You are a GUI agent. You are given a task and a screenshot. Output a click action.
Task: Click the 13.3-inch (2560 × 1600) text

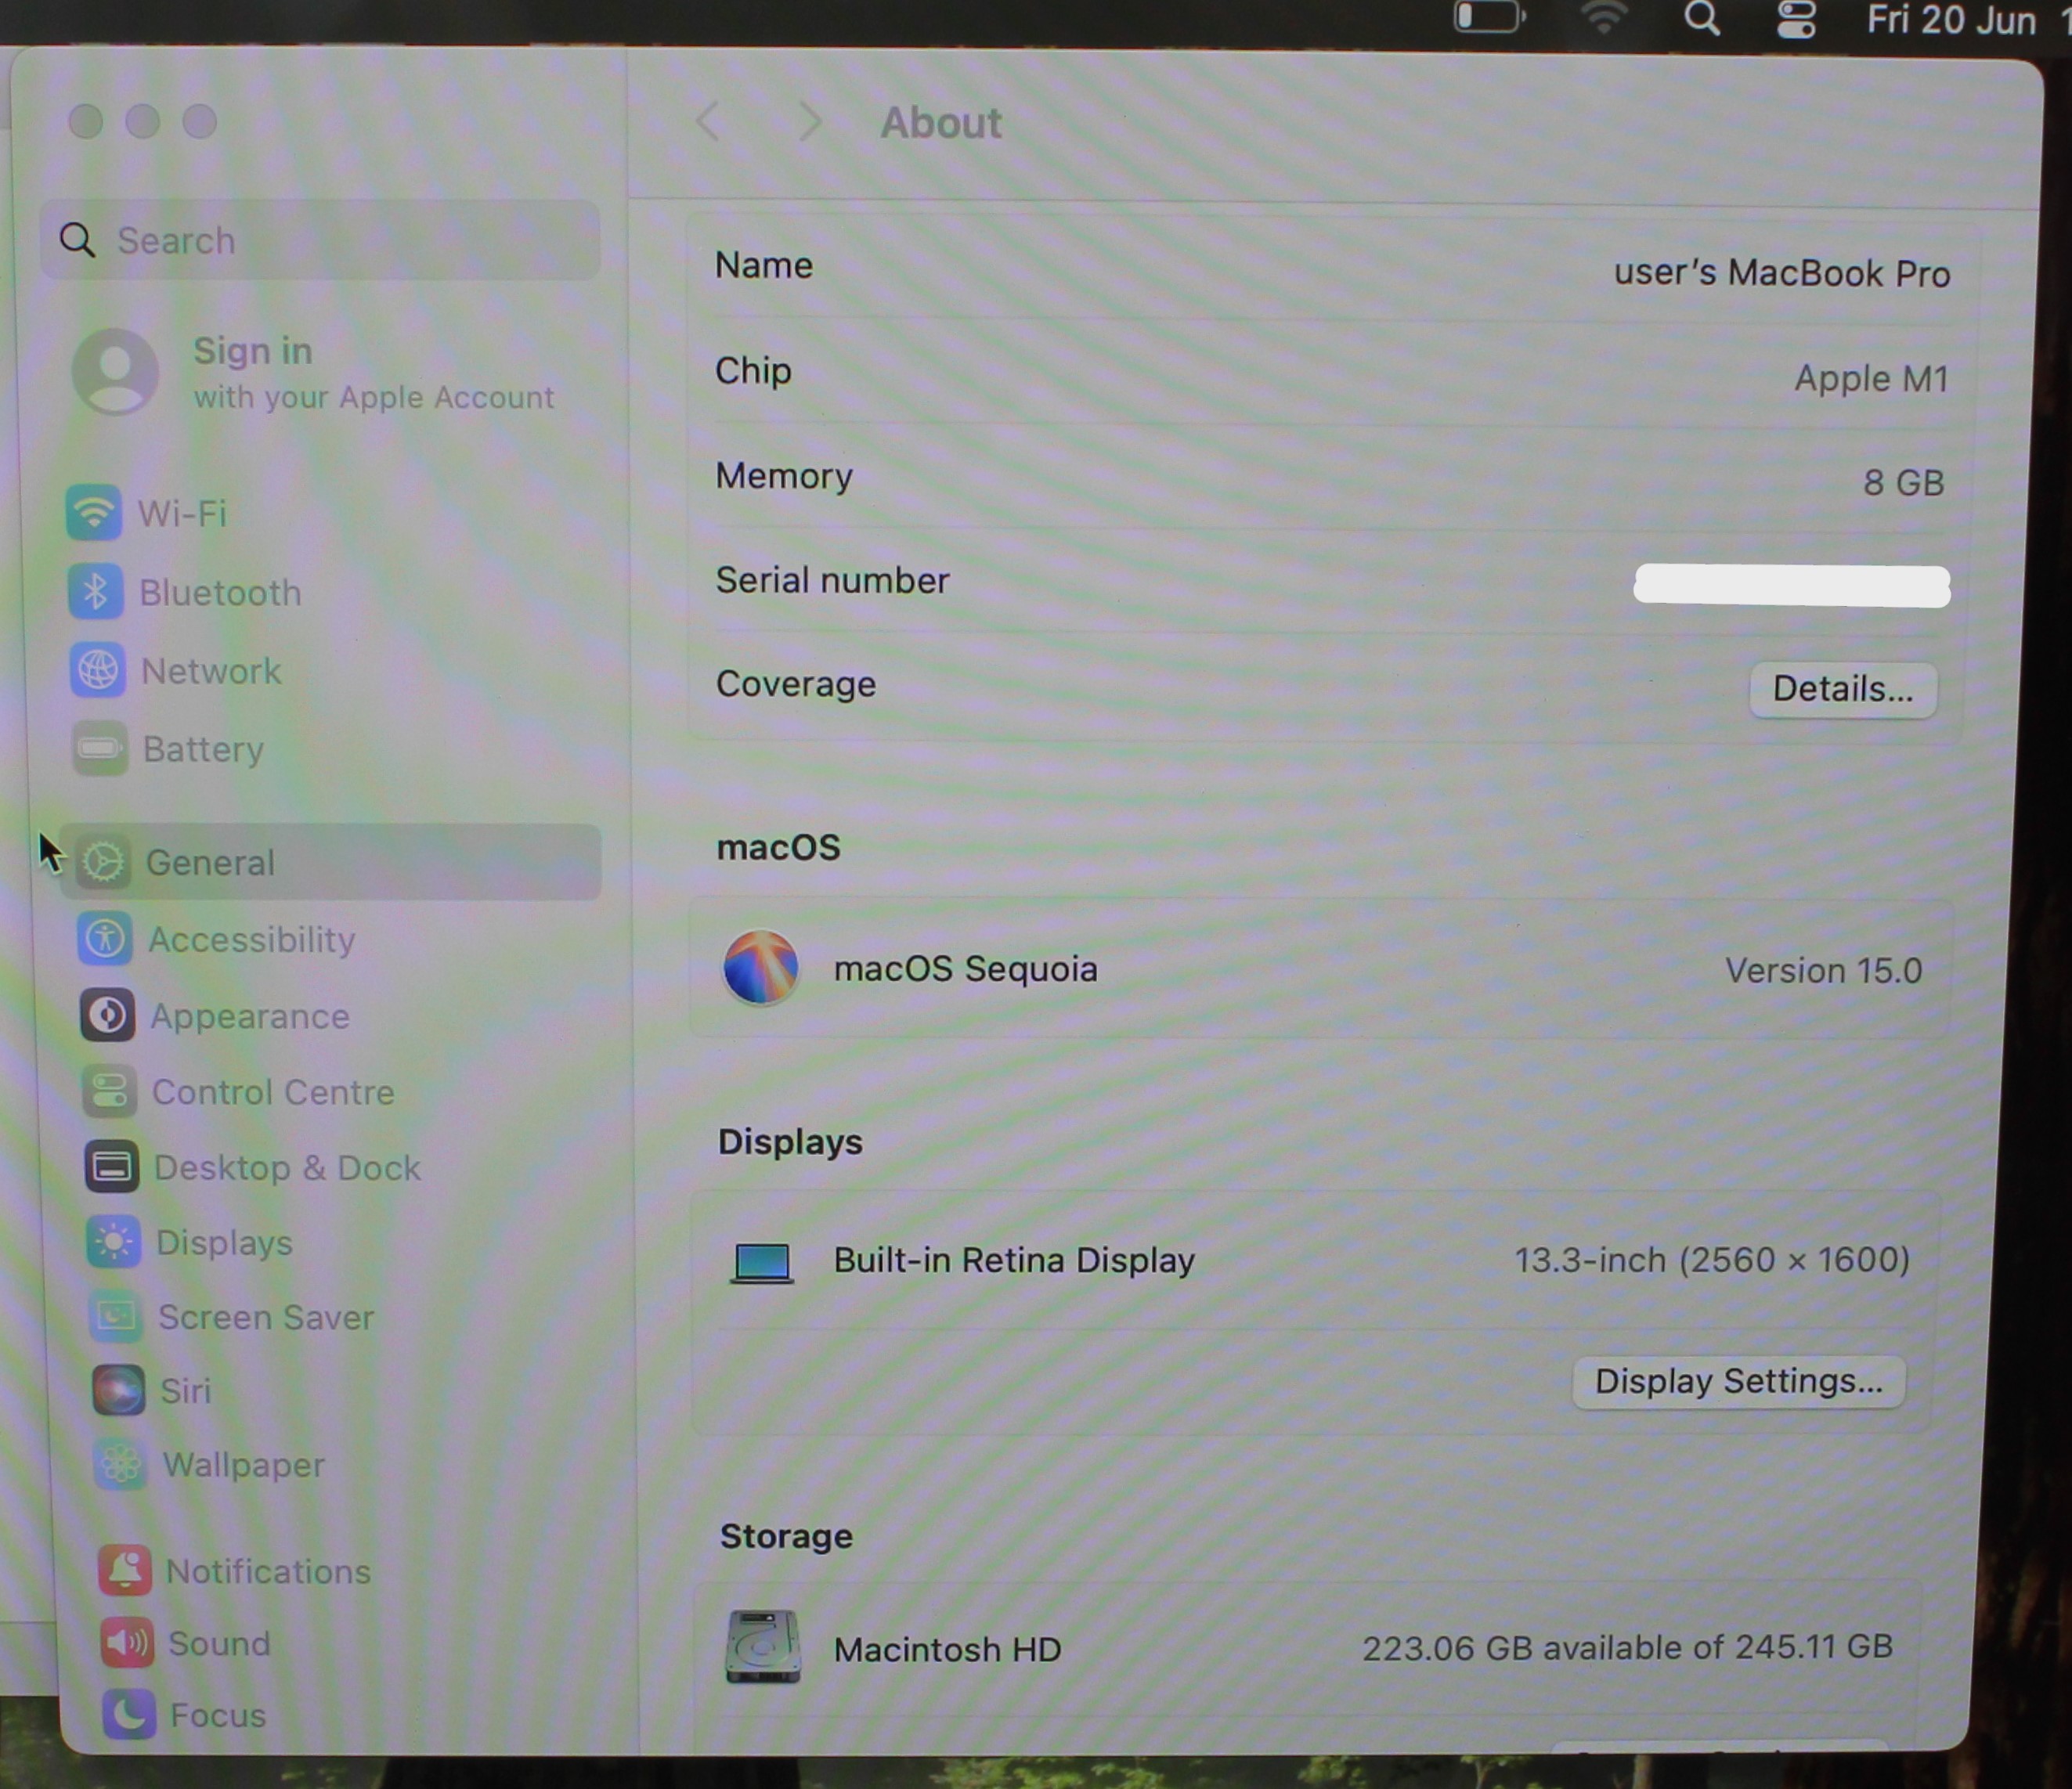click(x=1711, y=1260)
